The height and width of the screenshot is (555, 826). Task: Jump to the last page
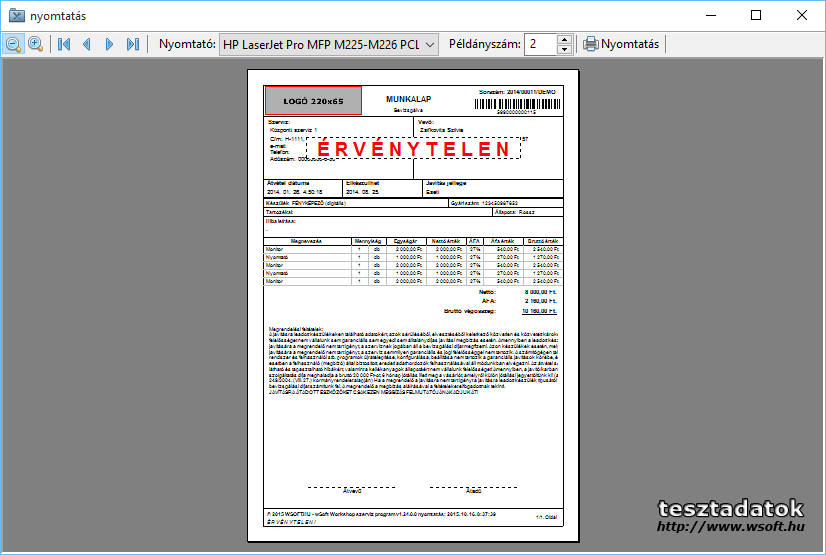point(133,44)
